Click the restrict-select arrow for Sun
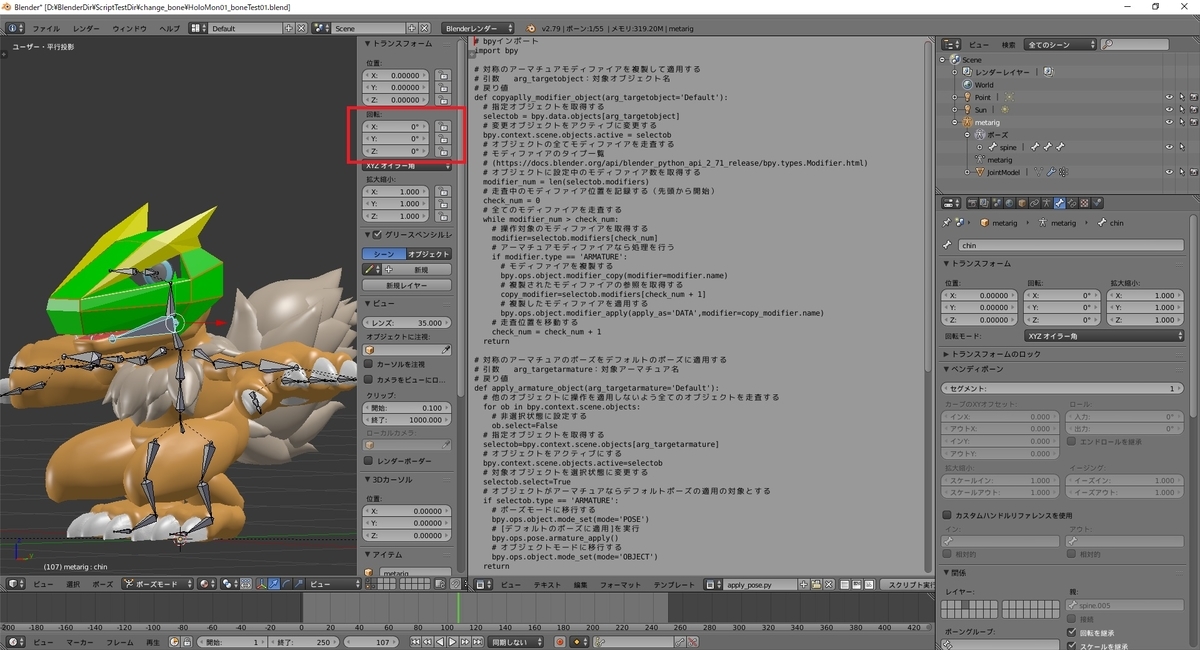This screenshot has width=1200, height=650. (x=1181, y=109)
